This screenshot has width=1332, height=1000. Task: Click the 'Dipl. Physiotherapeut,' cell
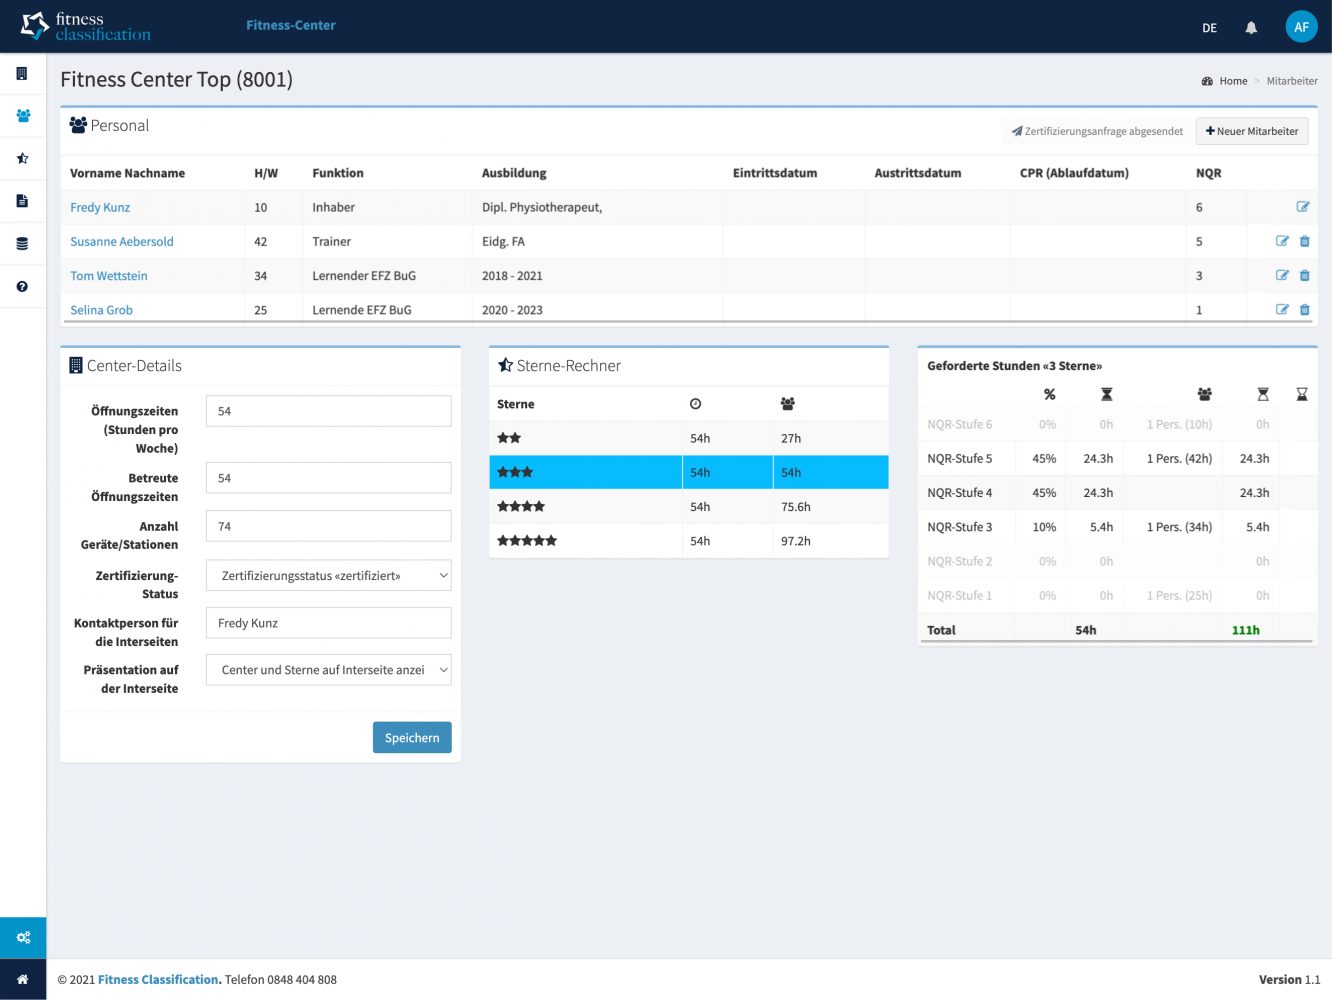542,207
